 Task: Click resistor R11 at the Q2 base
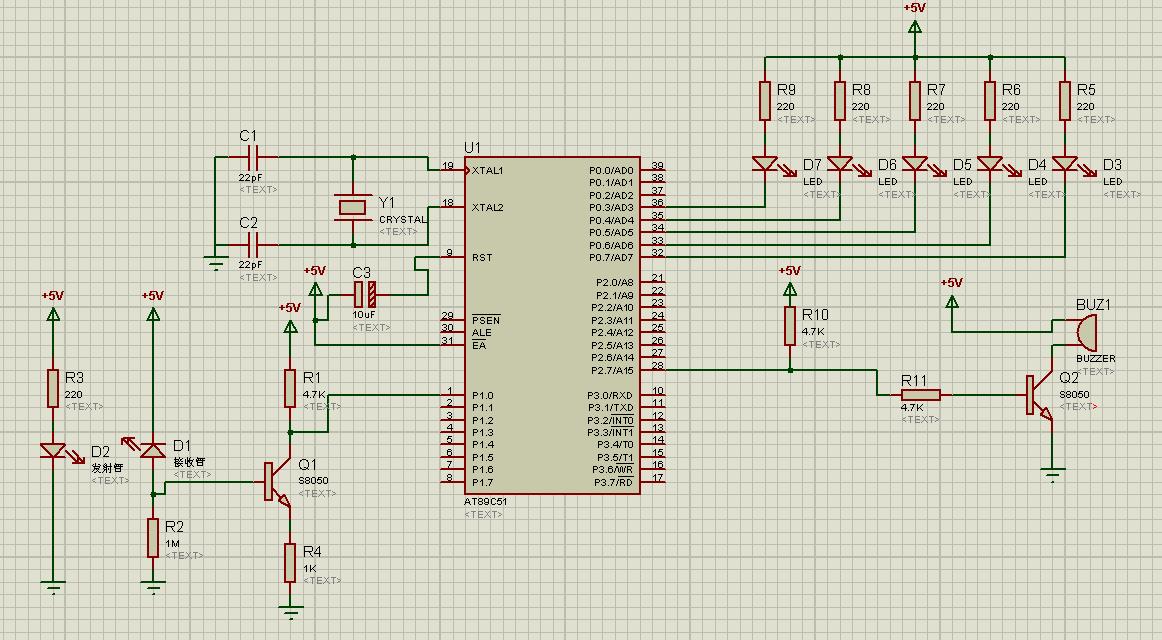tap(921, 395)
